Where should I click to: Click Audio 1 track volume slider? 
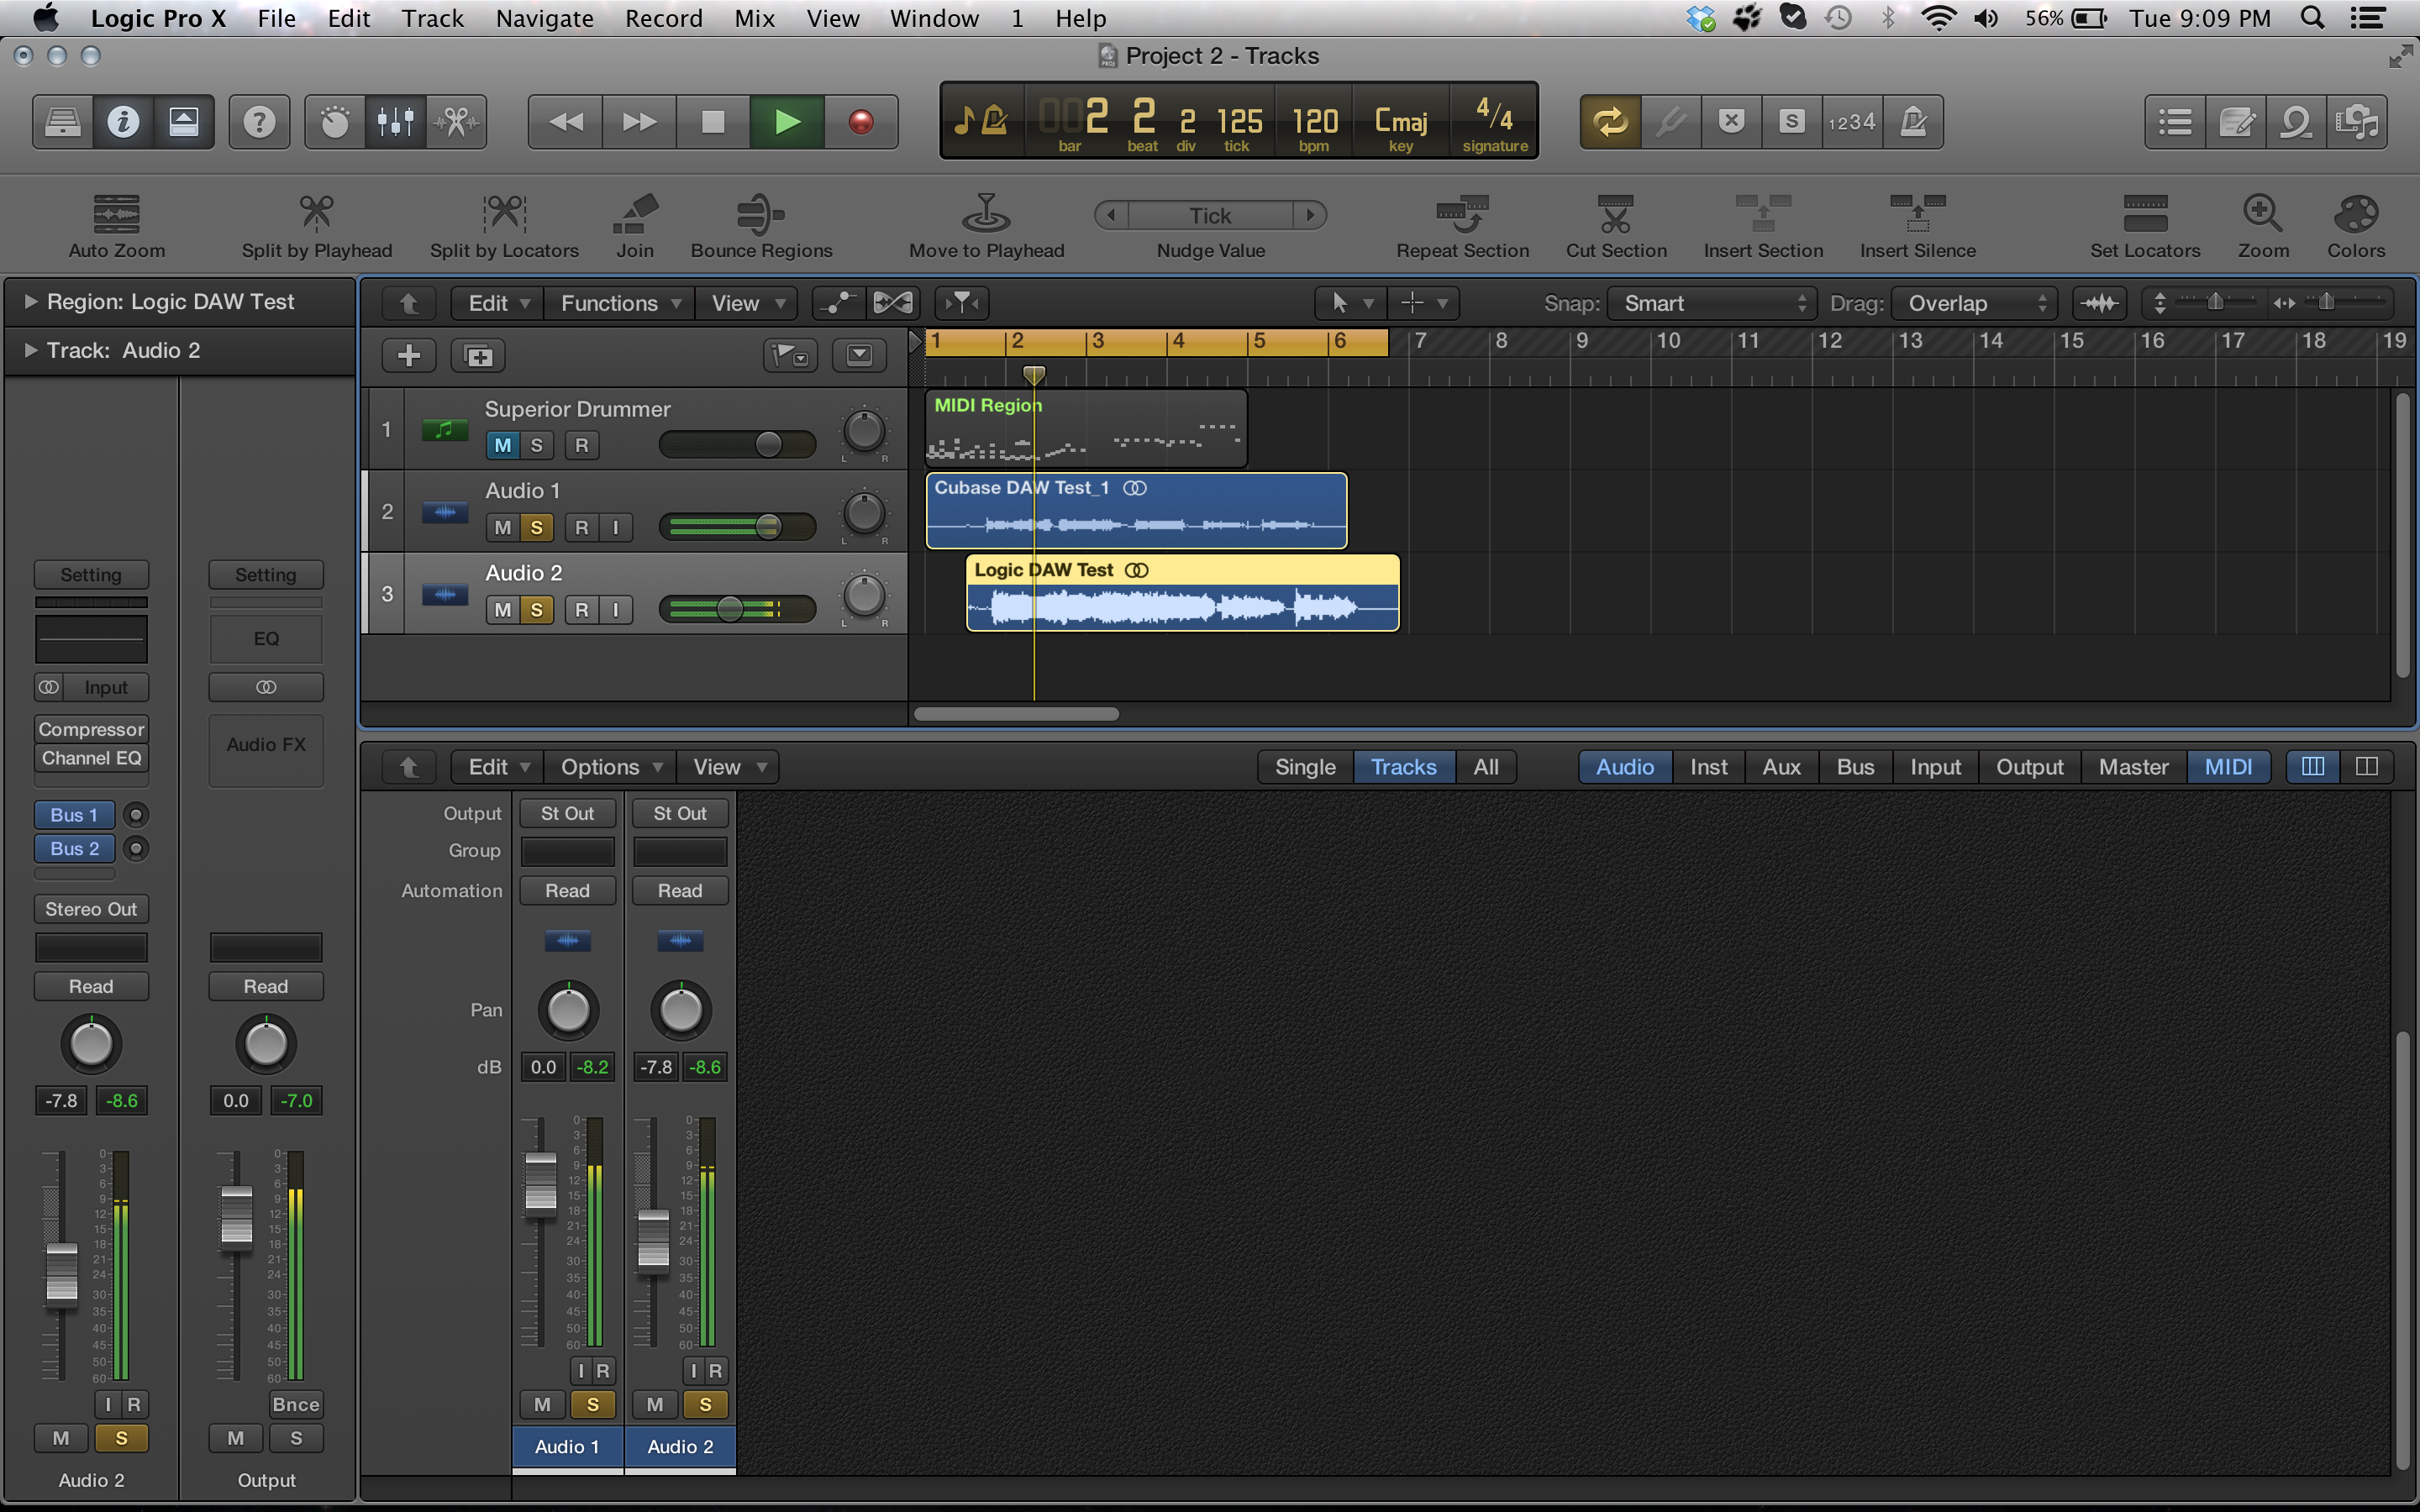(738, 527)
